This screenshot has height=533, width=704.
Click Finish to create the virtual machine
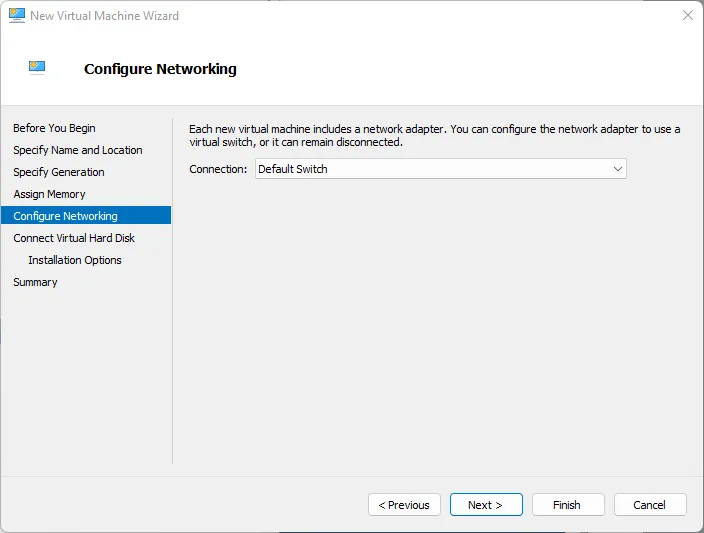567,505
